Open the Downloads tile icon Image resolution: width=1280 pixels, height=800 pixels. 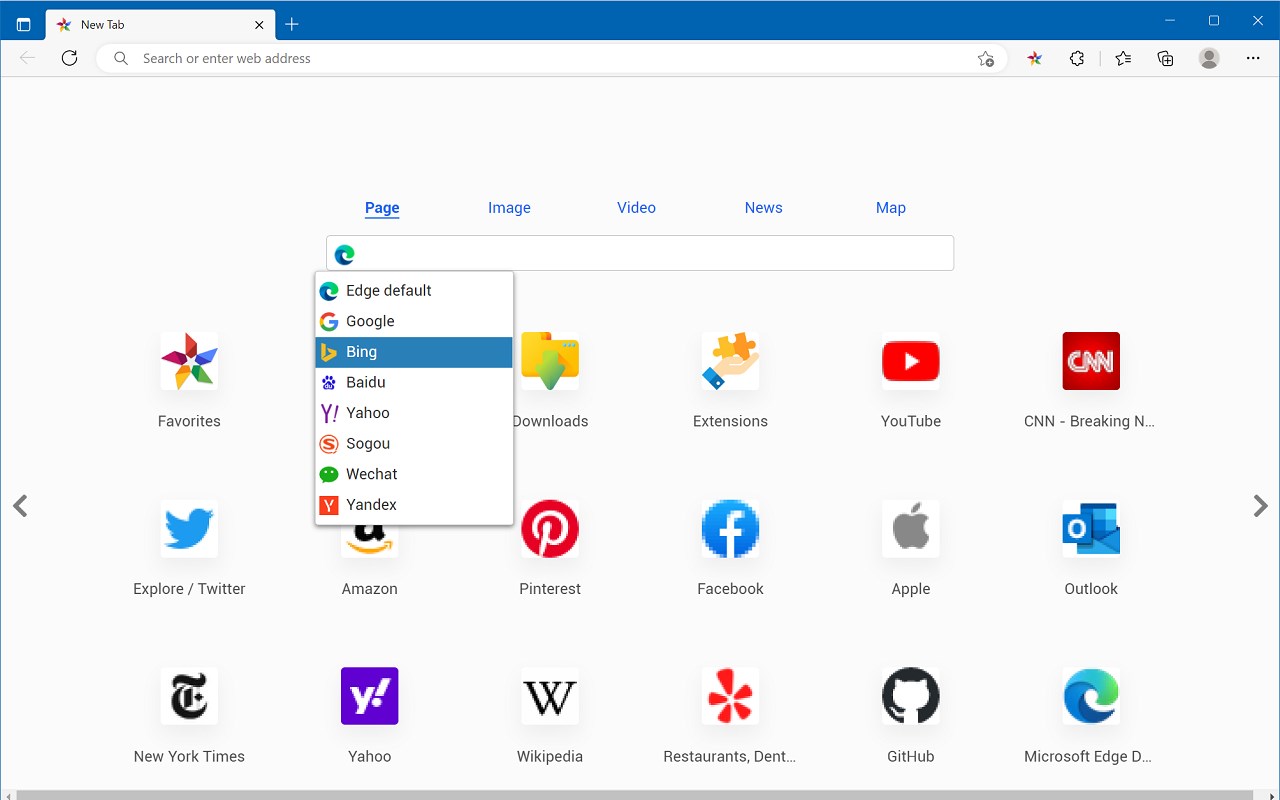pos(550,361)
